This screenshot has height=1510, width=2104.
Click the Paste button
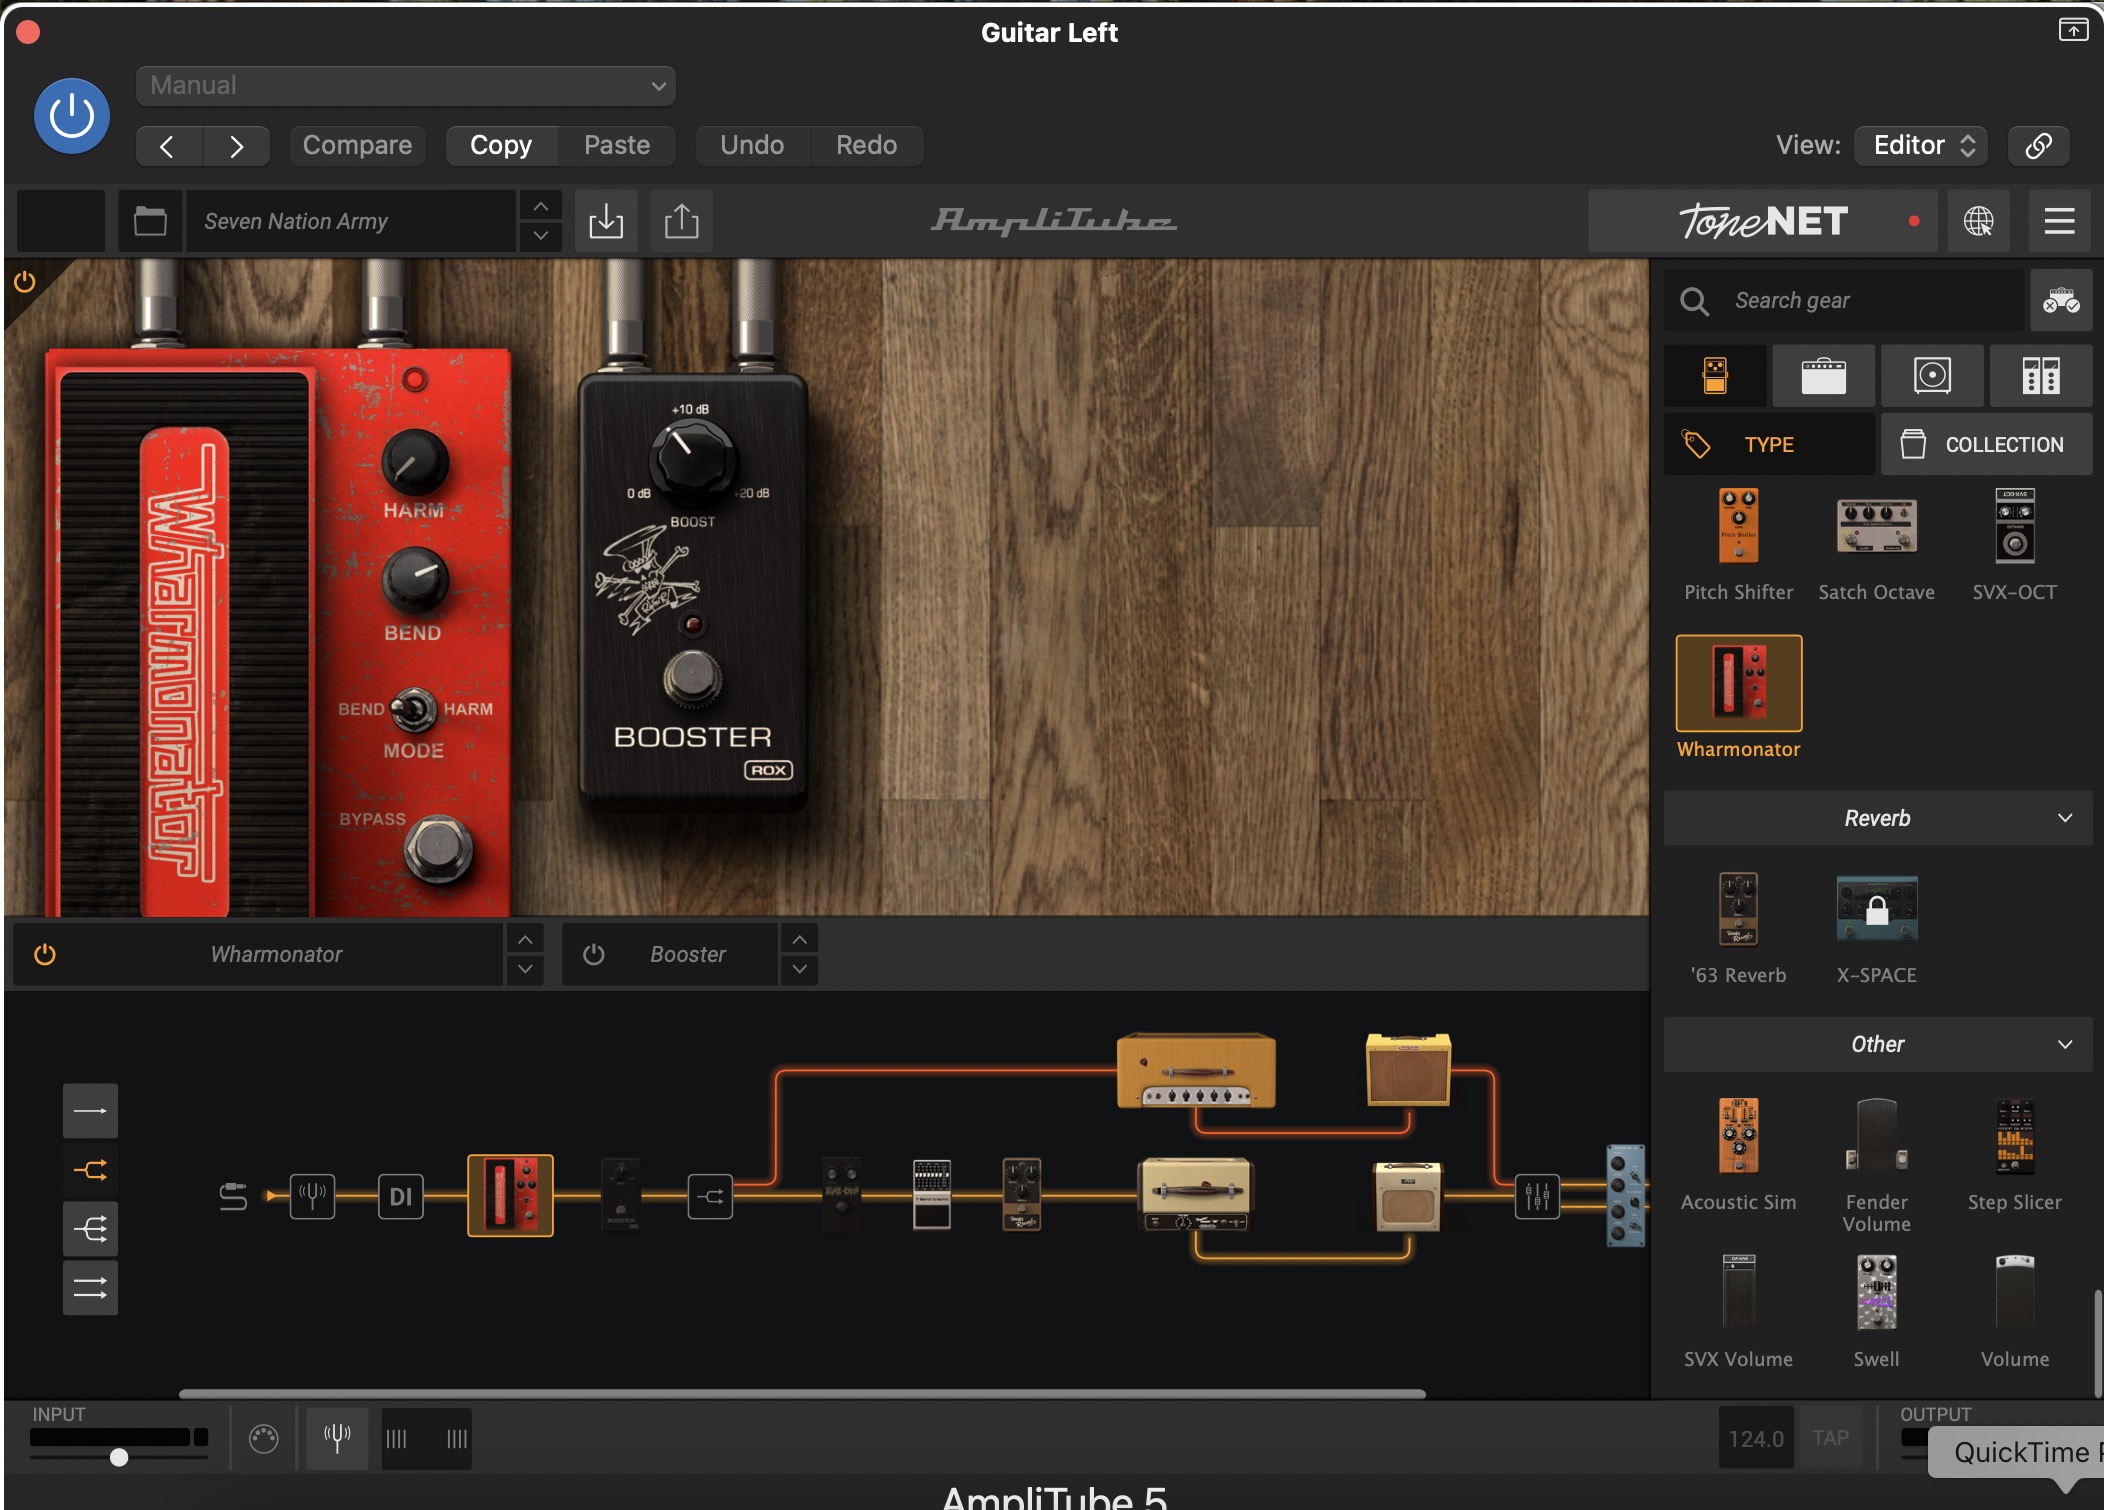pyautogui.click(x=617, y=146)
